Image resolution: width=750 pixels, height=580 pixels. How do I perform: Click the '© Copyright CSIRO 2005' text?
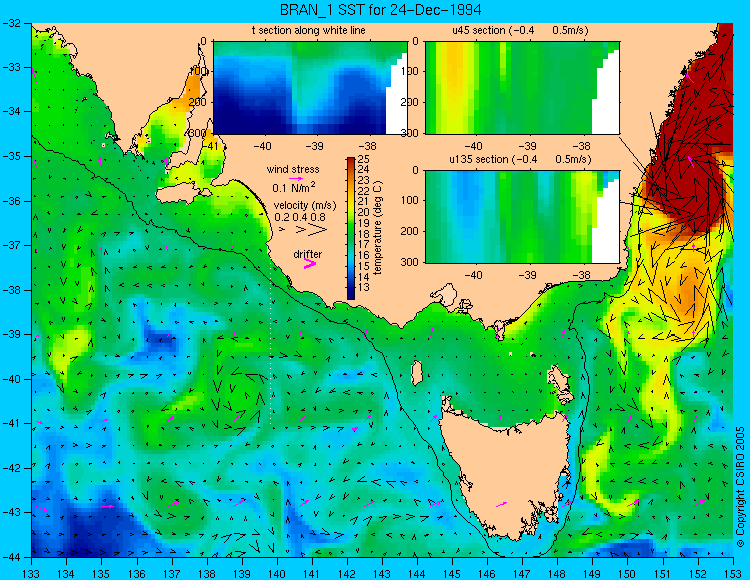740,487
